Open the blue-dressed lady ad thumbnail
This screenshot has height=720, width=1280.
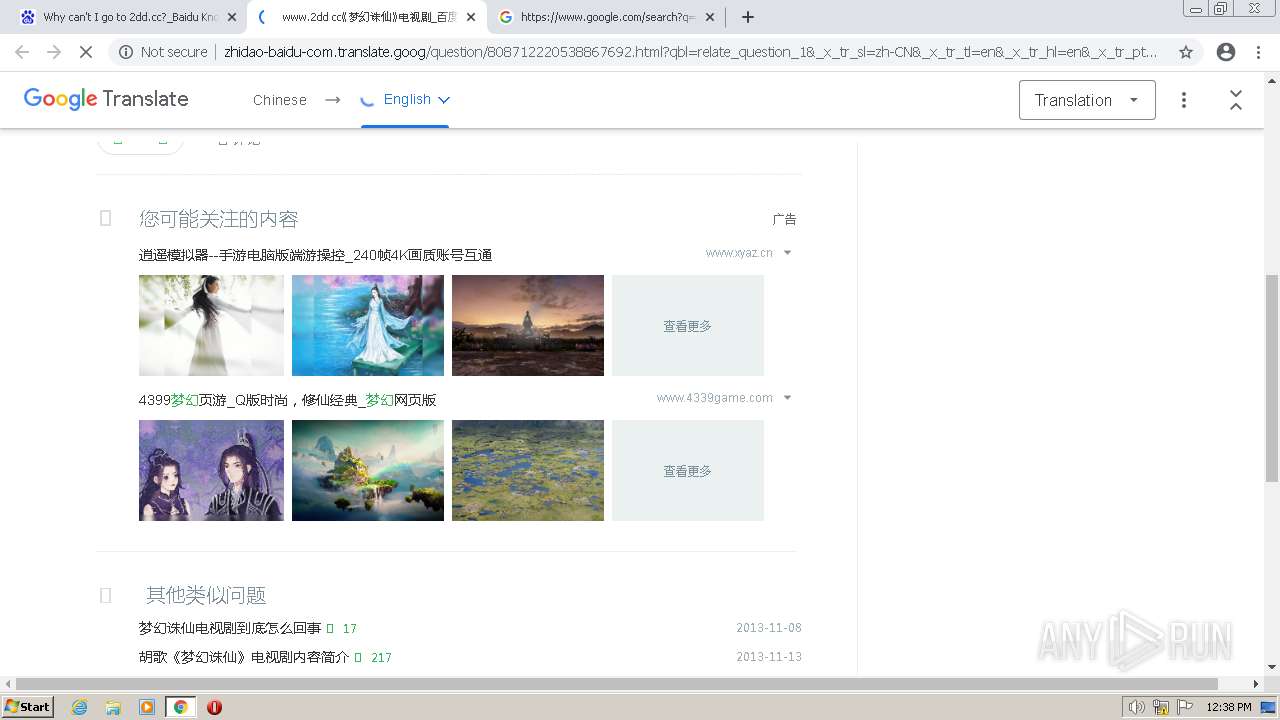point(368,325)
